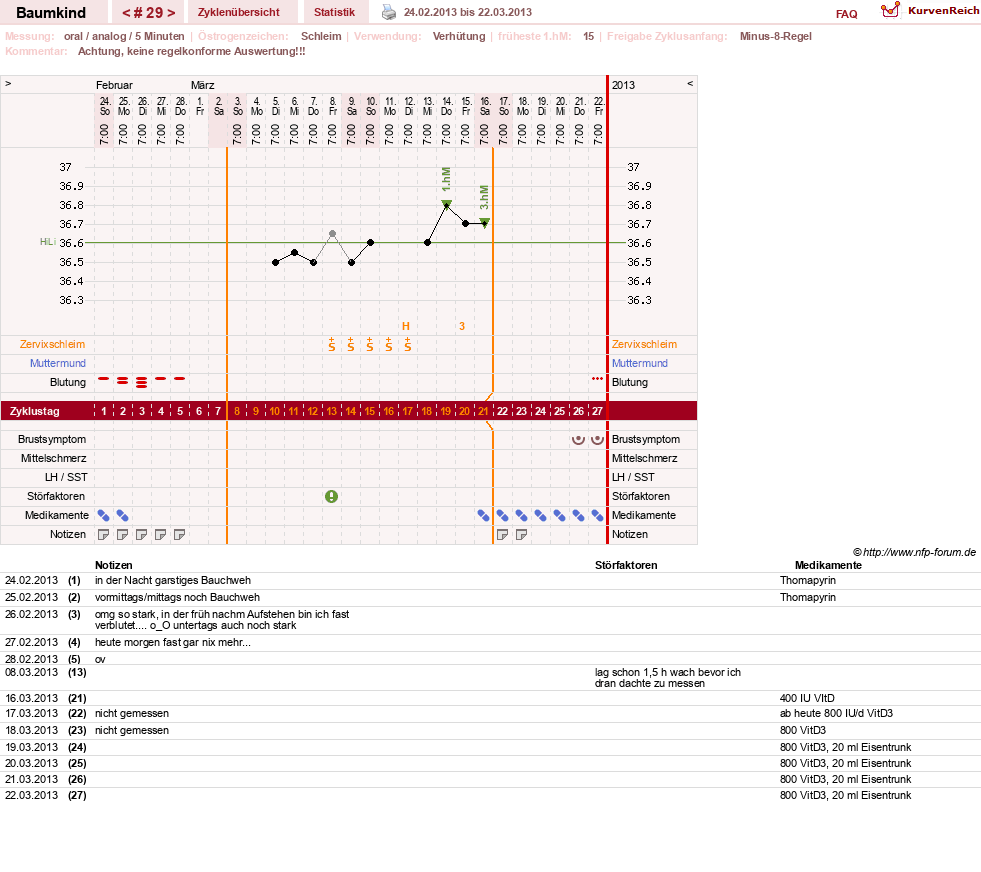Screen dimensions: 981x872
Task: Click the Medikamente pill on cycle day 27
Action: point(597,515)
